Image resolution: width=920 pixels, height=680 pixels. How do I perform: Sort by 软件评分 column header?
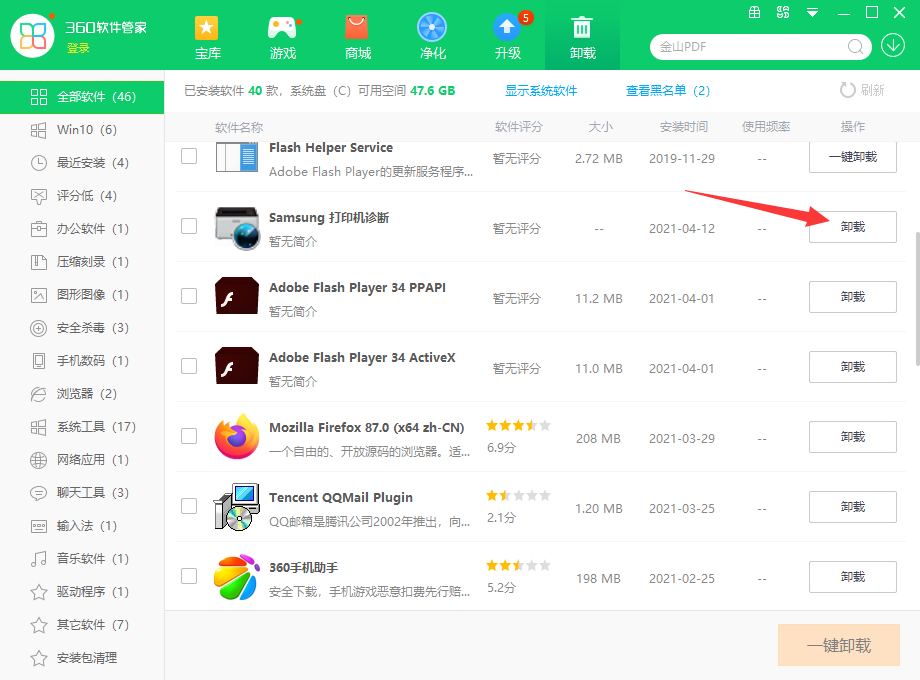tap(518, 127)
